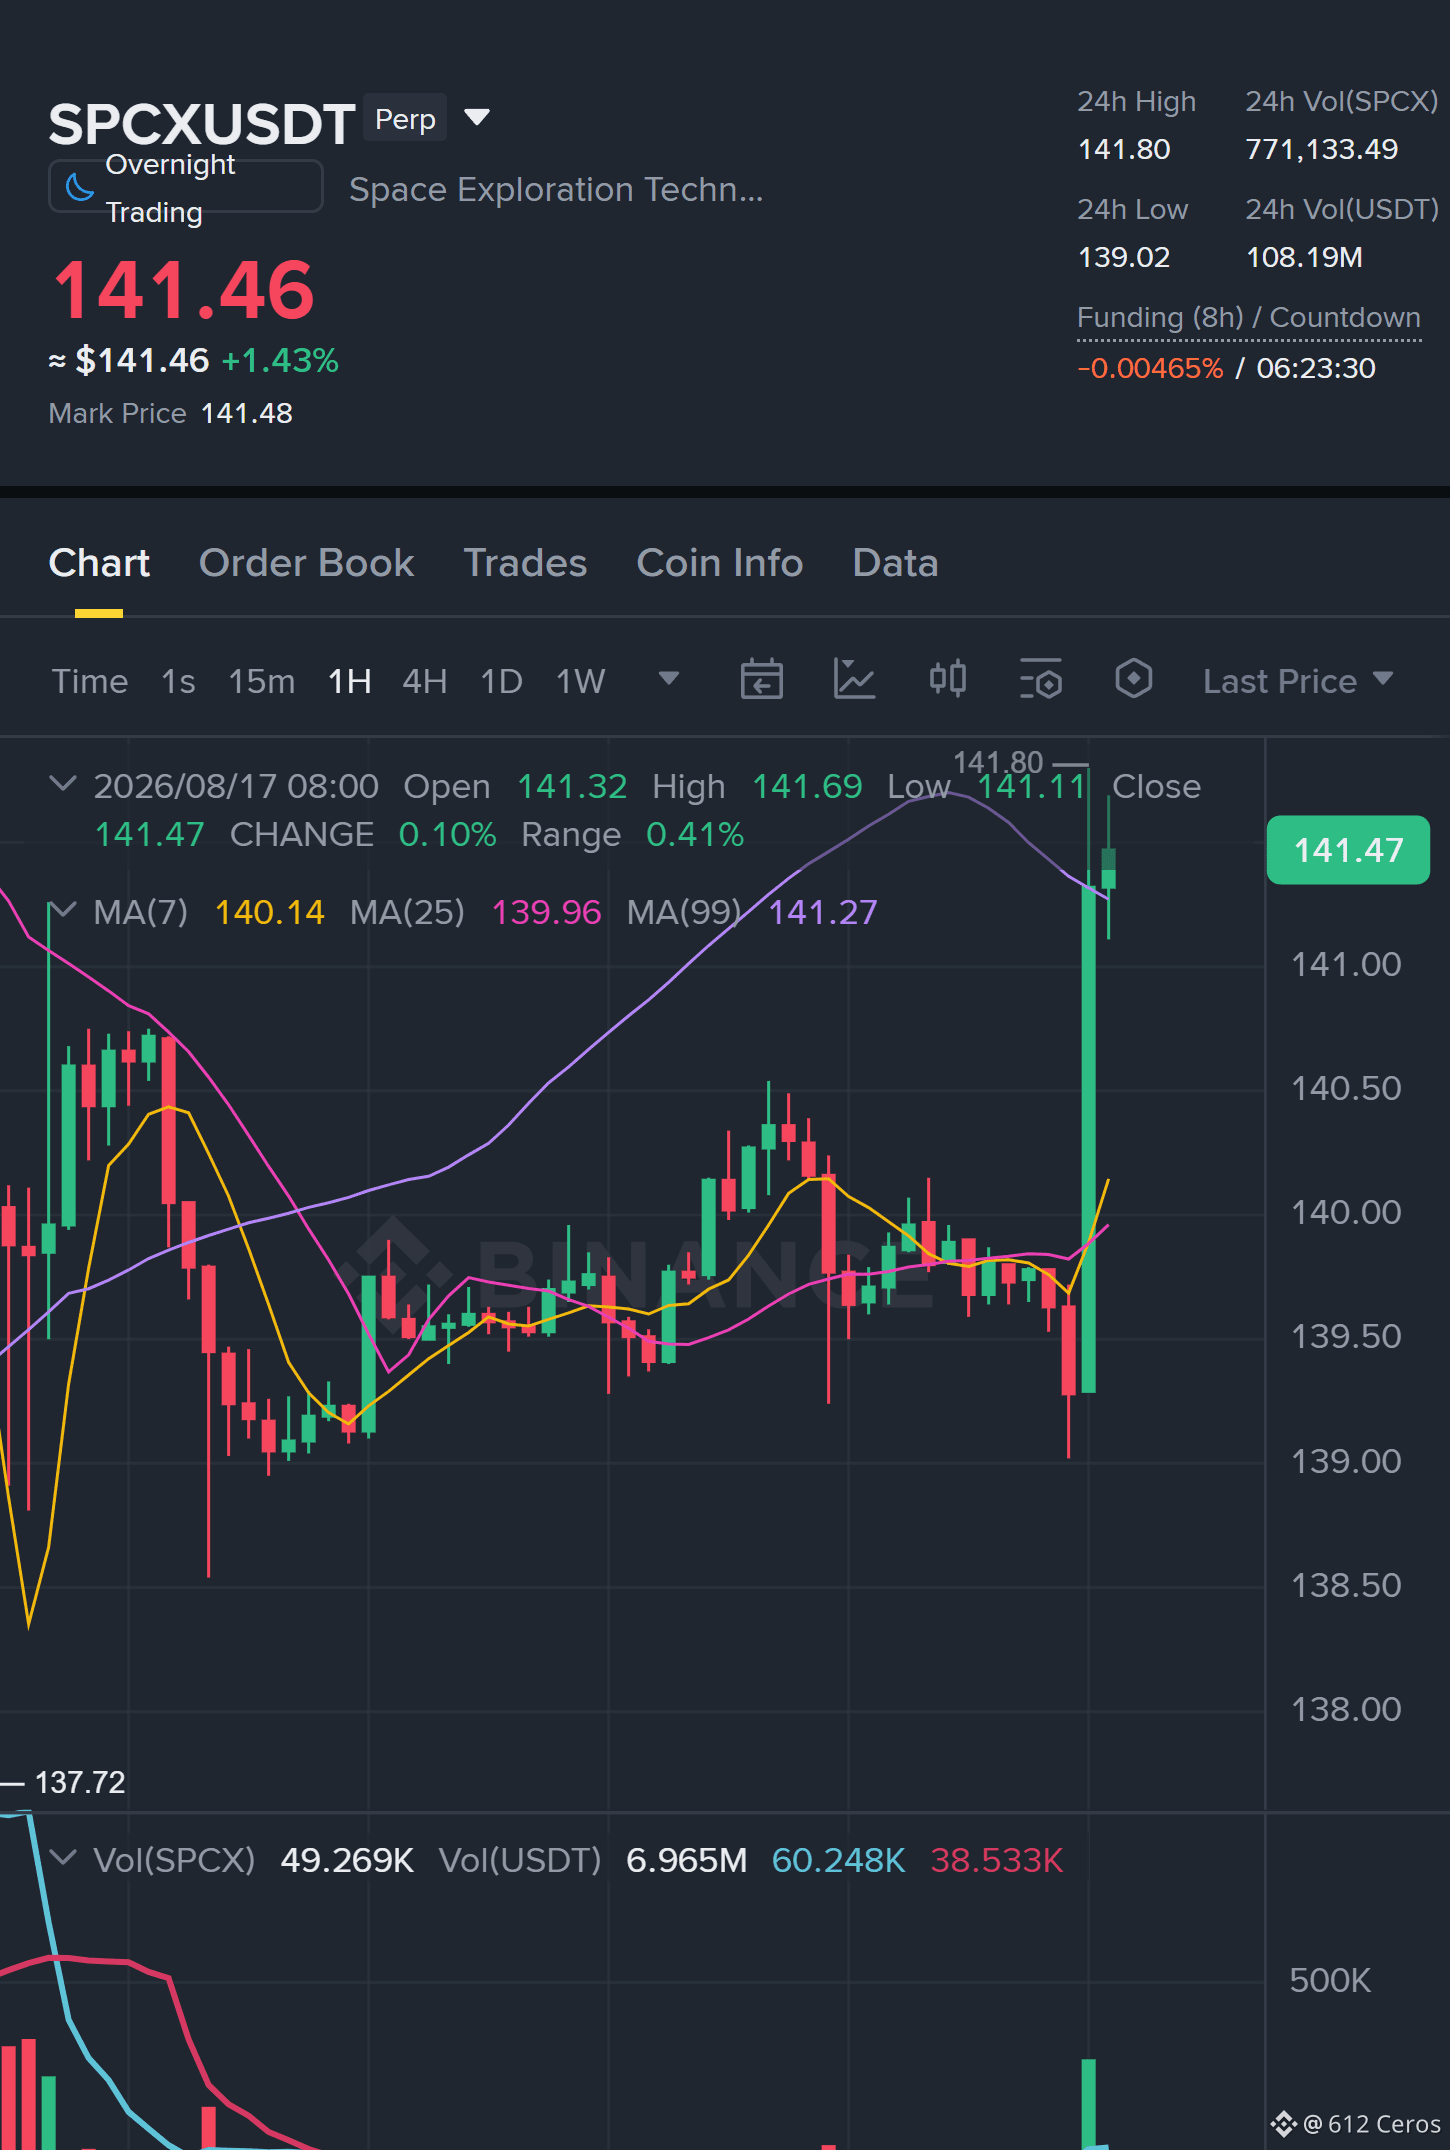Viewport: 1450px width, 2150px height.
Task: Tap the Perp contract type badge
Action: (405, 119)
